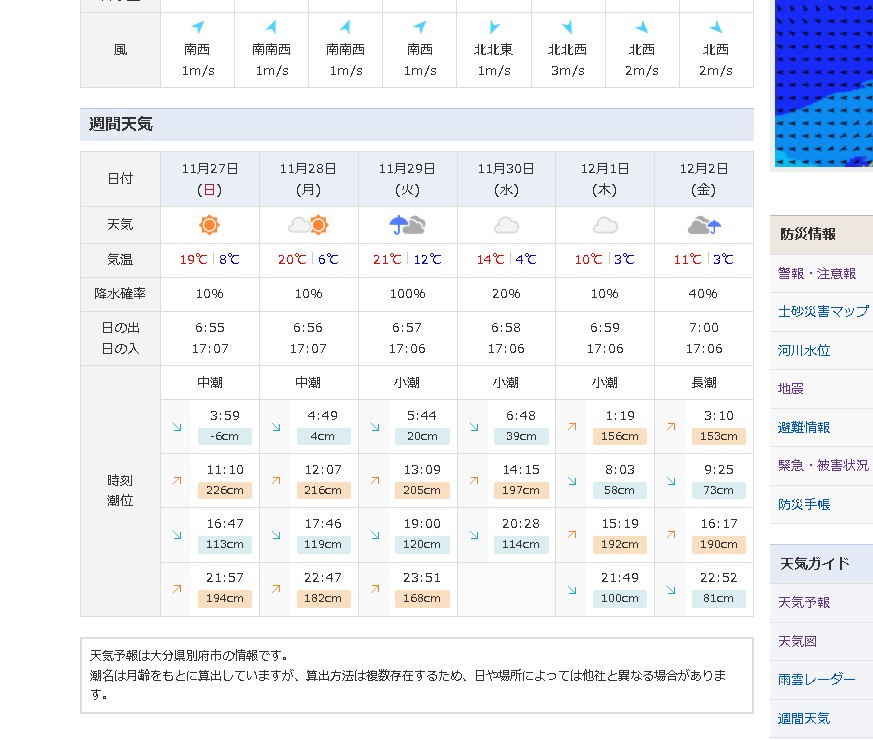Click the 226cm high tide badge

224,490
